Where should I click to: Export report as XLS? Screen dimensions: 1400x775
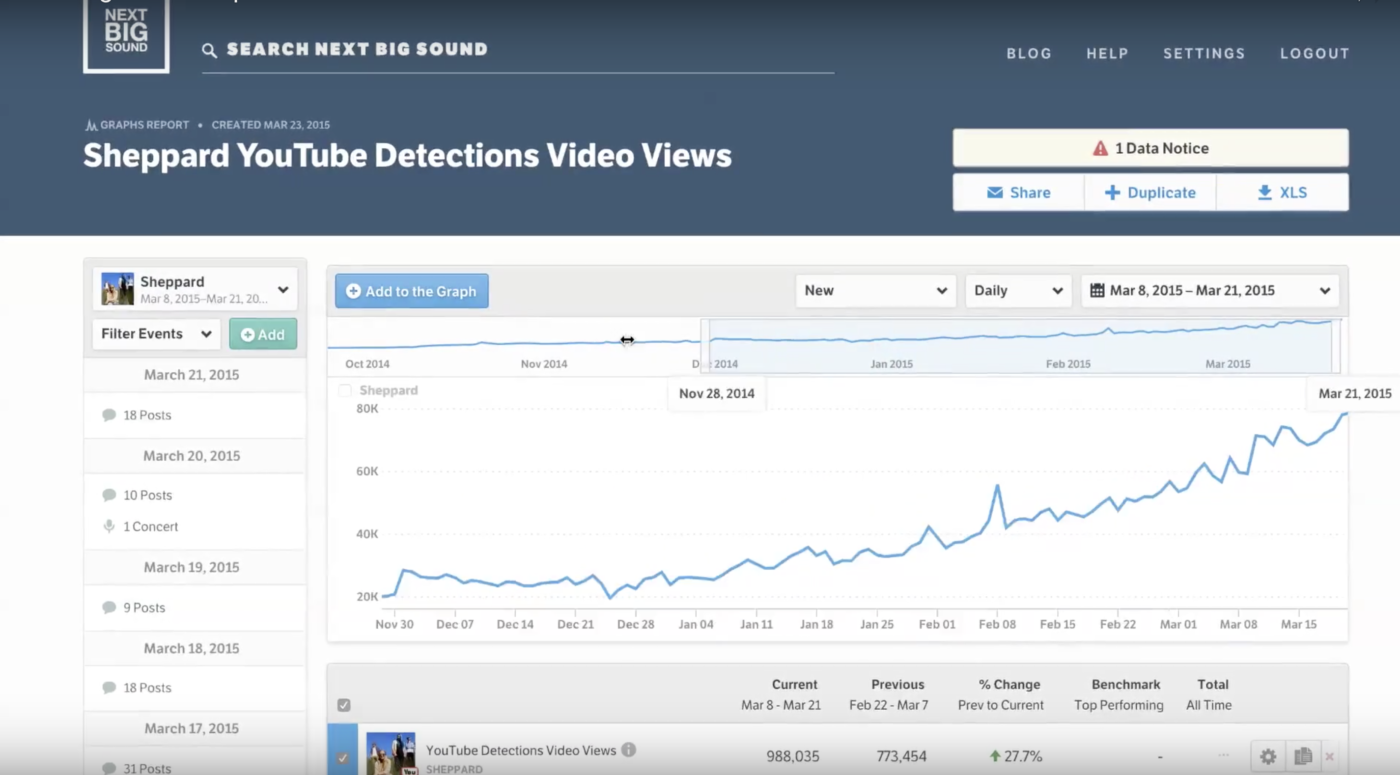[1282, 192]
